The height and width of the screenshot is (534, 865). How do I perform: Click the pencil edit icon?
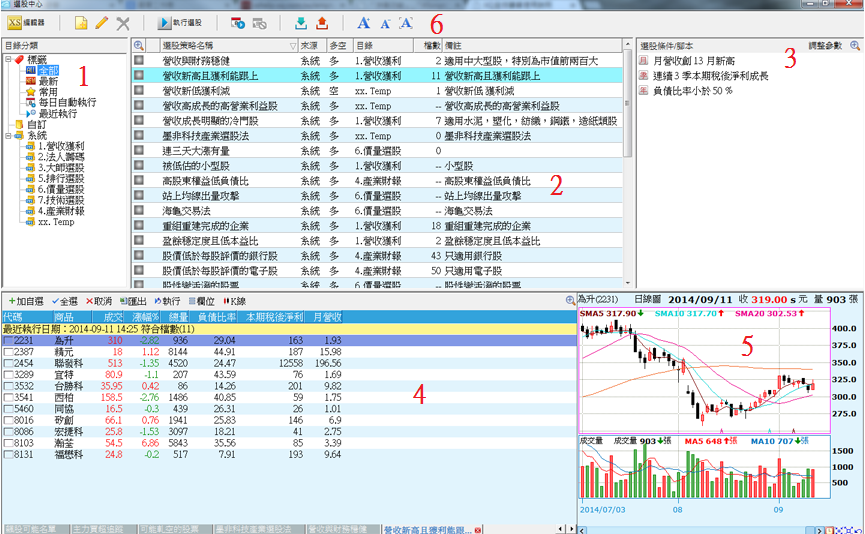(102, 22)
